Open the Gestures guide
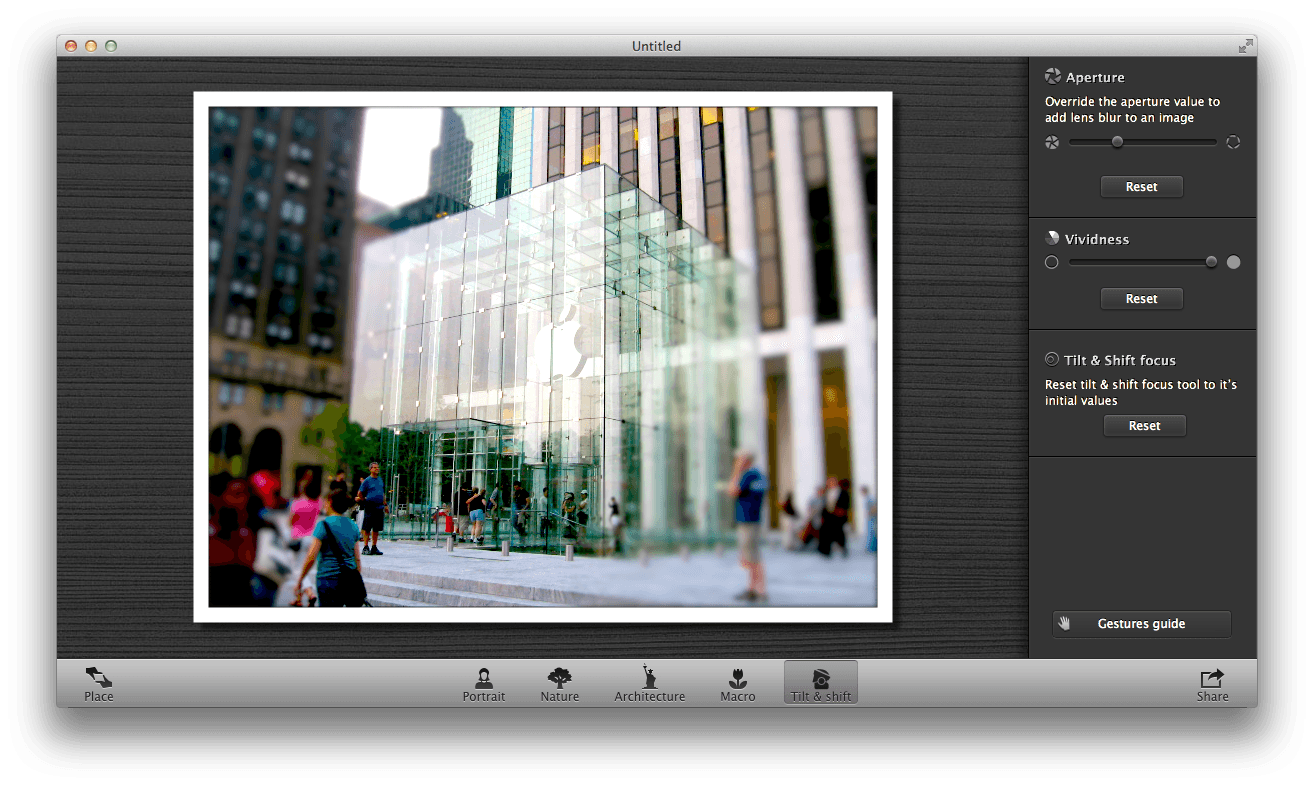This screenshot has width=1314, height=786. coord(1141,624)
